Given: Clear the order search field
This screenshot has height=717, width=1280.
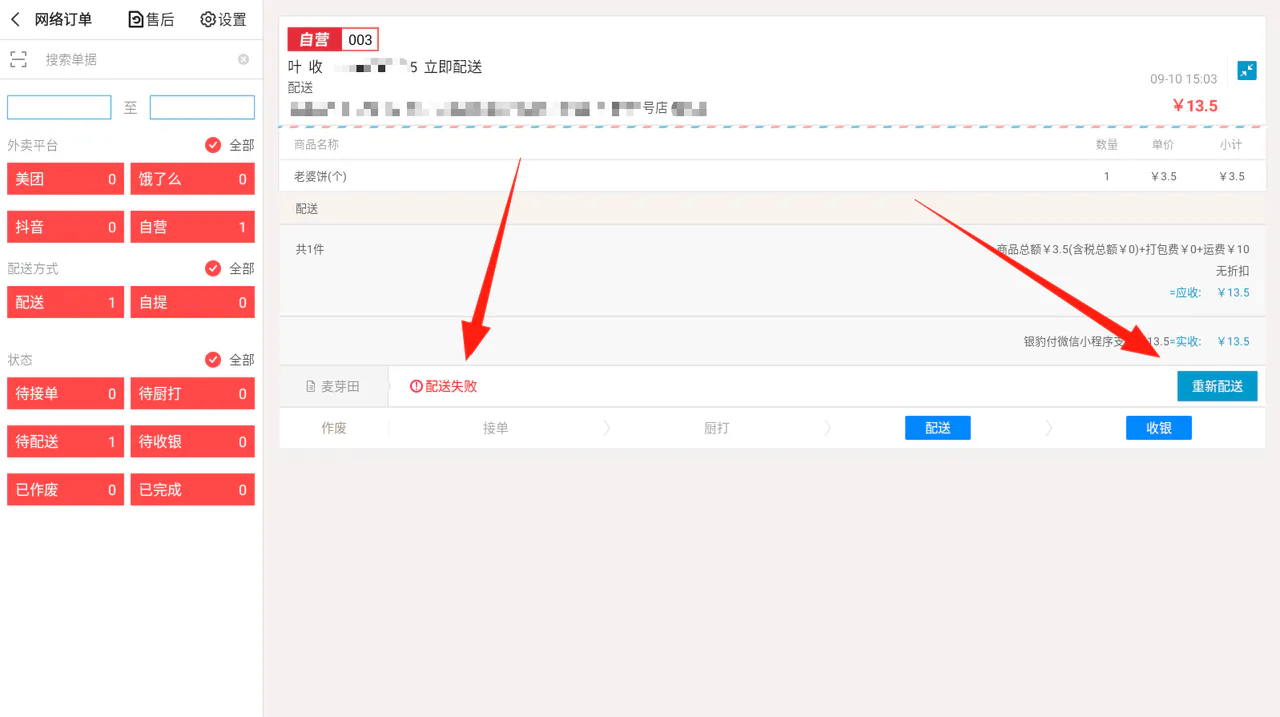Looking at the screenshot, I should click(x=243, y=59).
